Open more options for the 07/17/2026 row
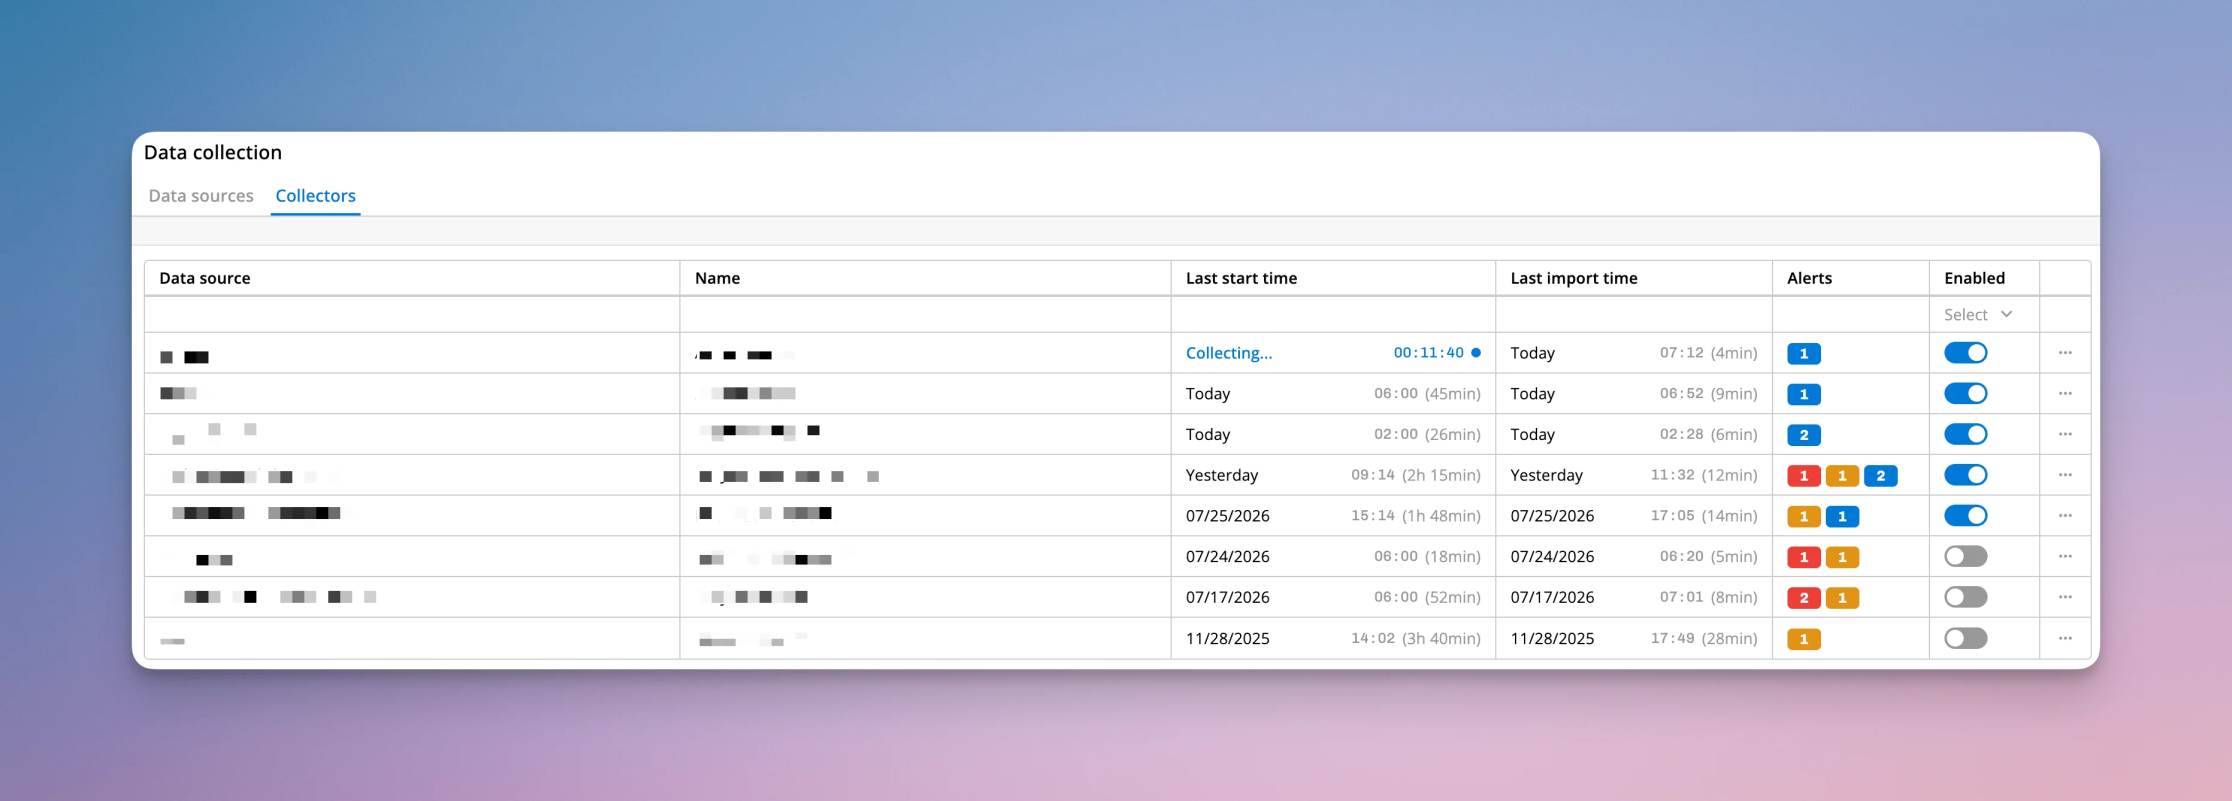 [2065, 597]
